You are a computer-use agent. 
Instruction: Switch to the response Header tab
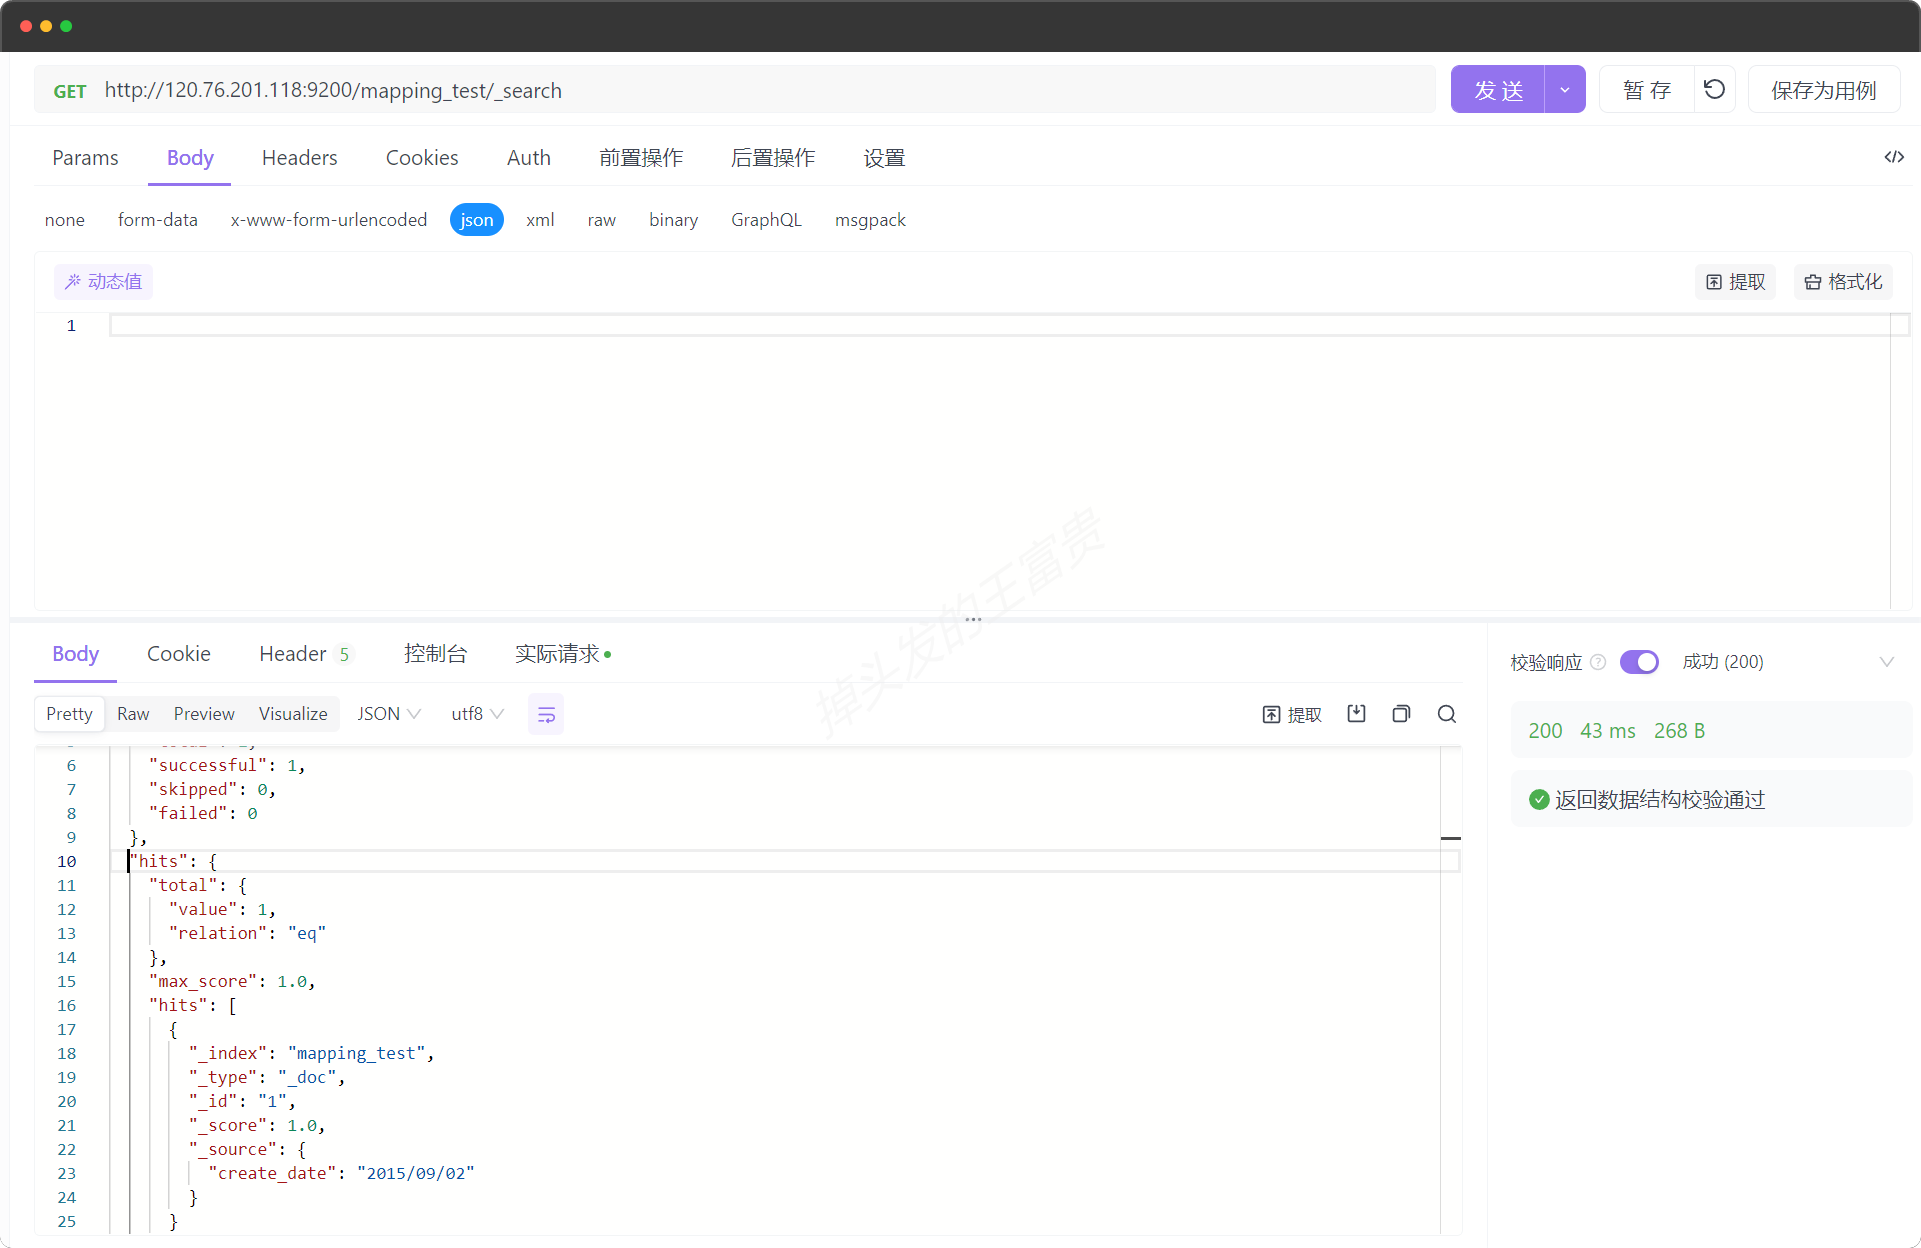tap(304, 654)
